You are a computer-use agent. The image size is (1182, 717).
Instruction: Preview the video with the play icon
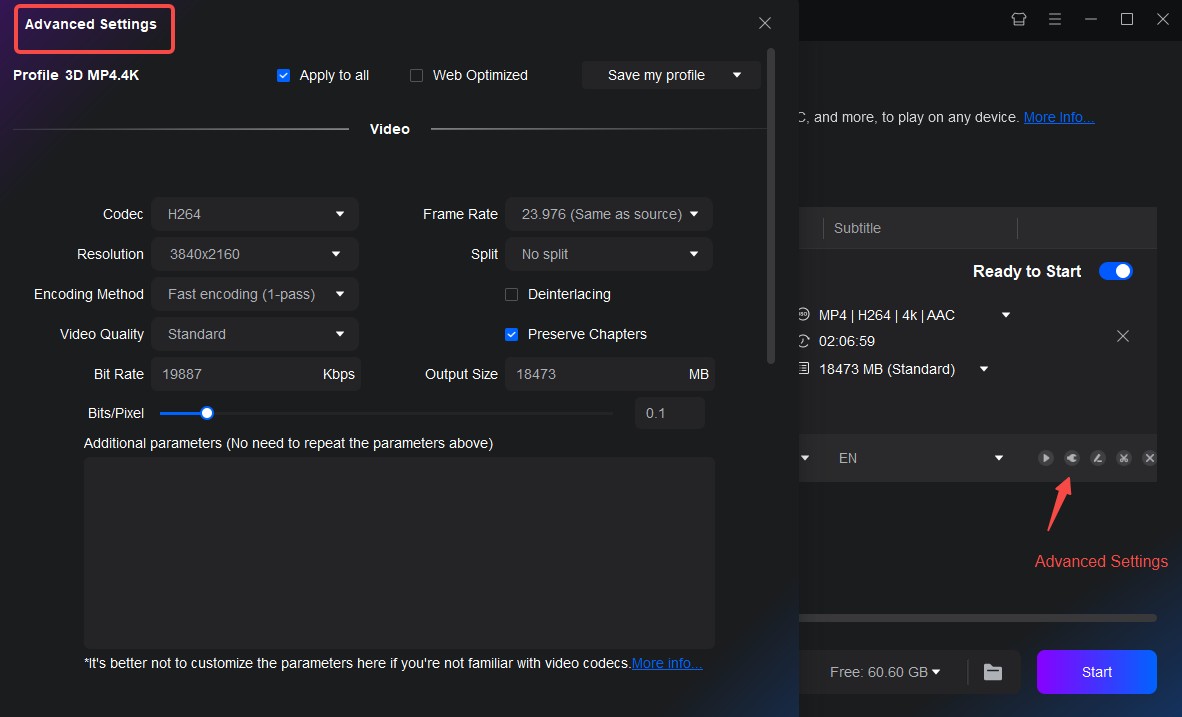coord(1045,458)
